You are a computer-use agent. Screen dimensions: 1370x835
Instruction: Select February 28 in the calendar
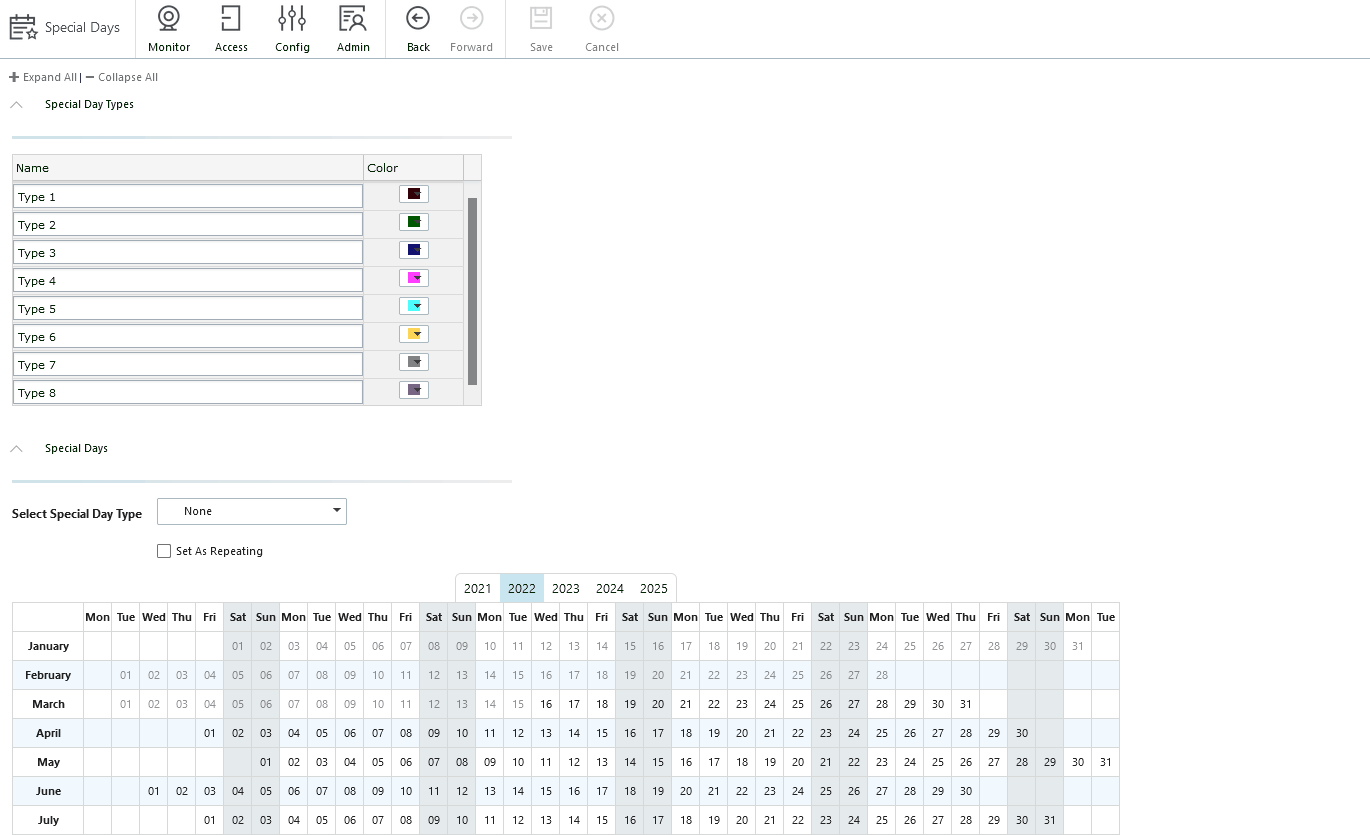point(882,675)
